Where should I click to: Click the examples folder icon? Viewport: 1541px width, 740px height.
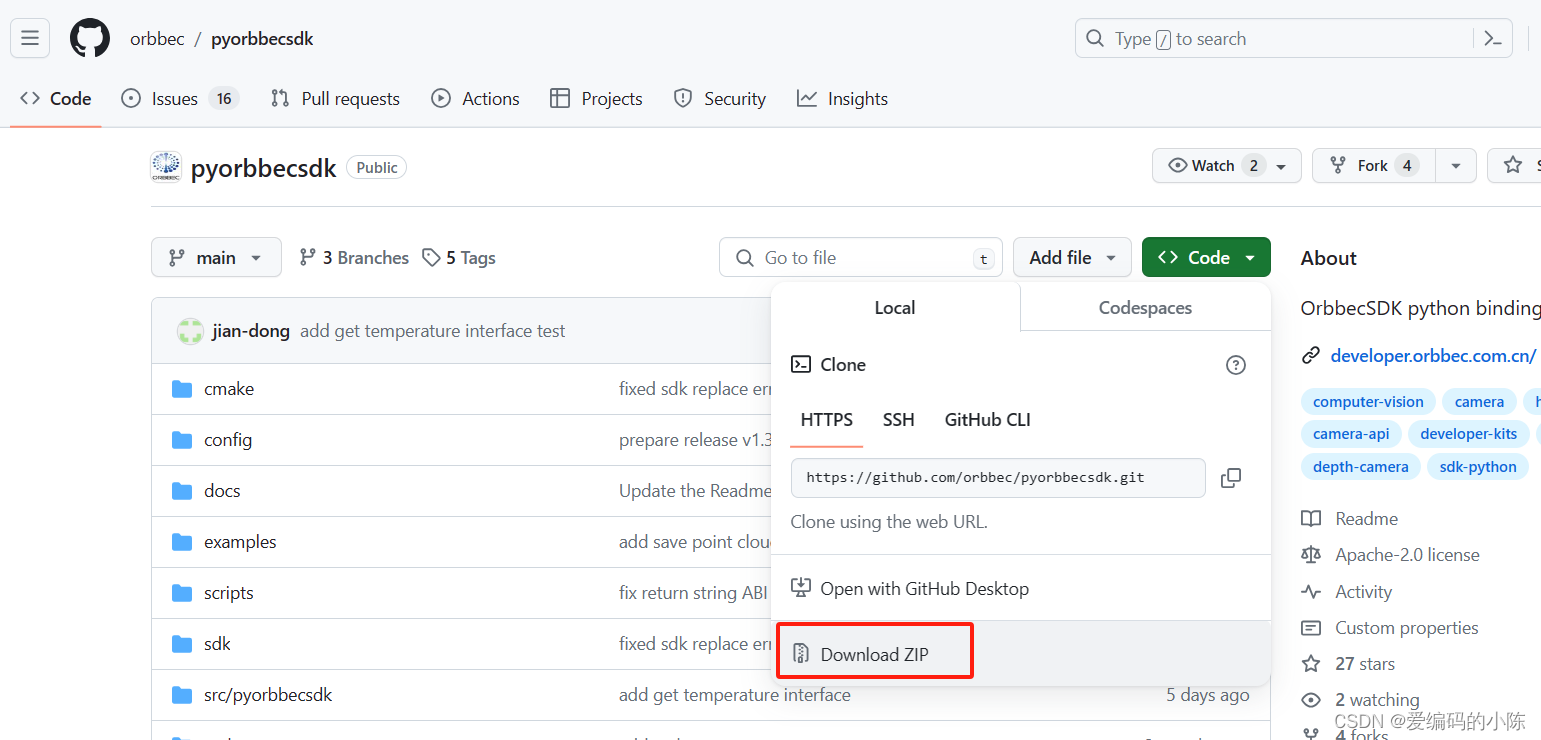tap(181, 542)
